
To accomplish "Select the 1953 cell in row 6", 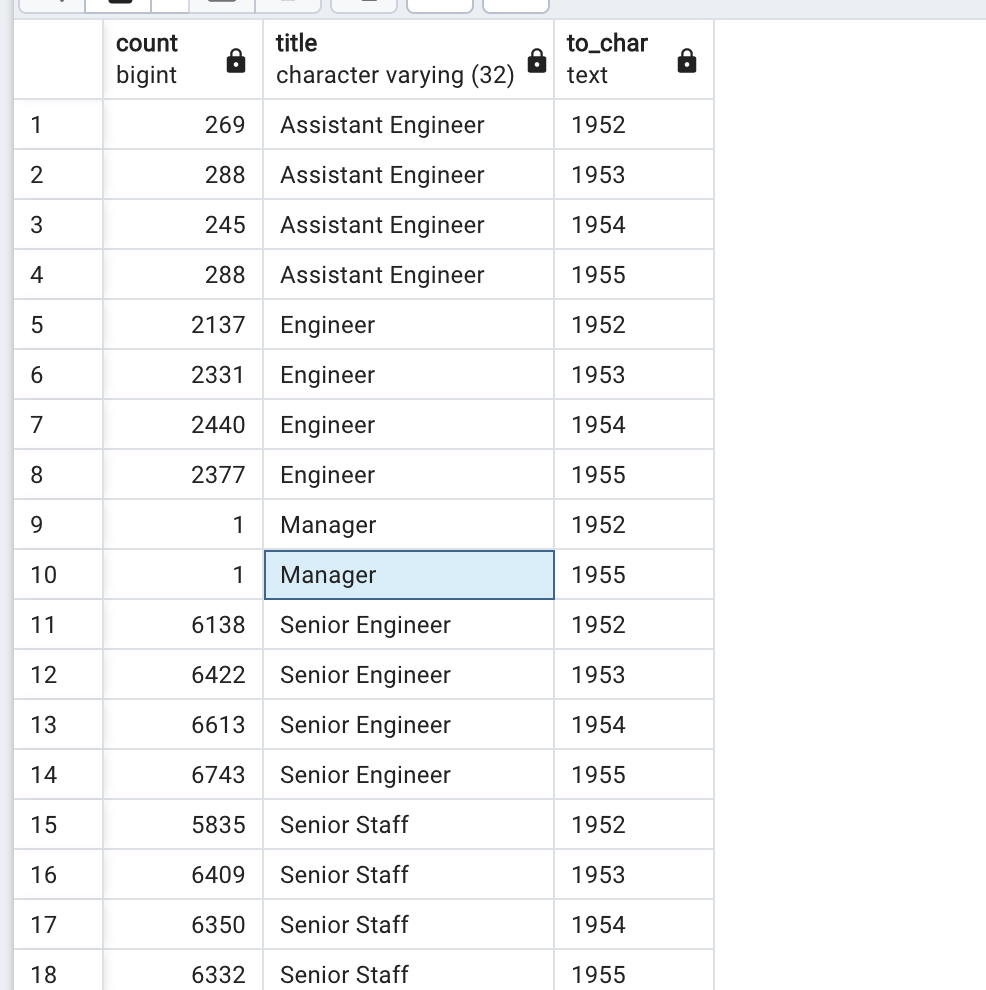I will [x=634, y=374].
